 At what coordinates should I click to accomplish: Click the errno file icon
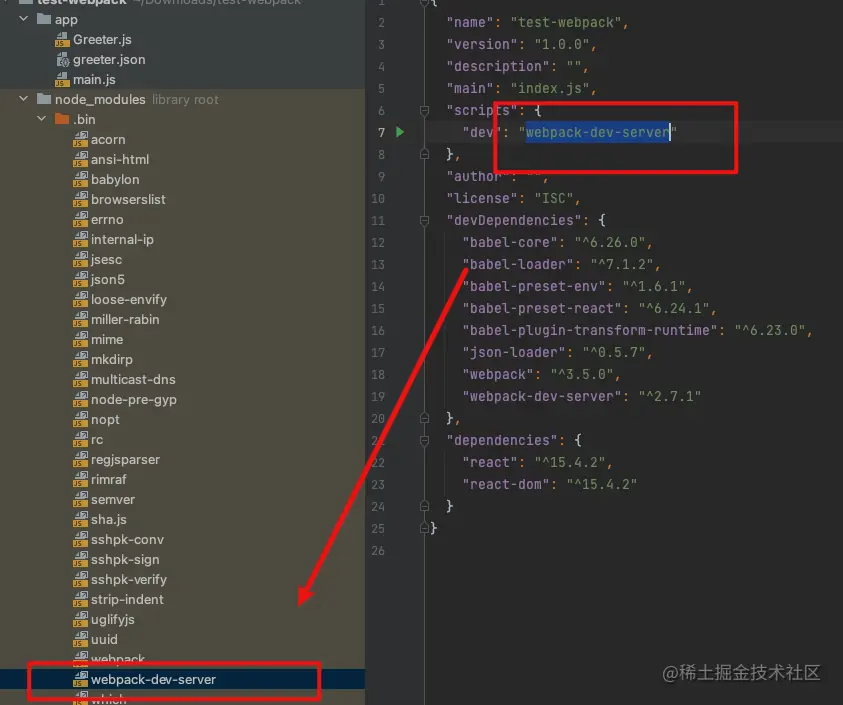[80, 220]
